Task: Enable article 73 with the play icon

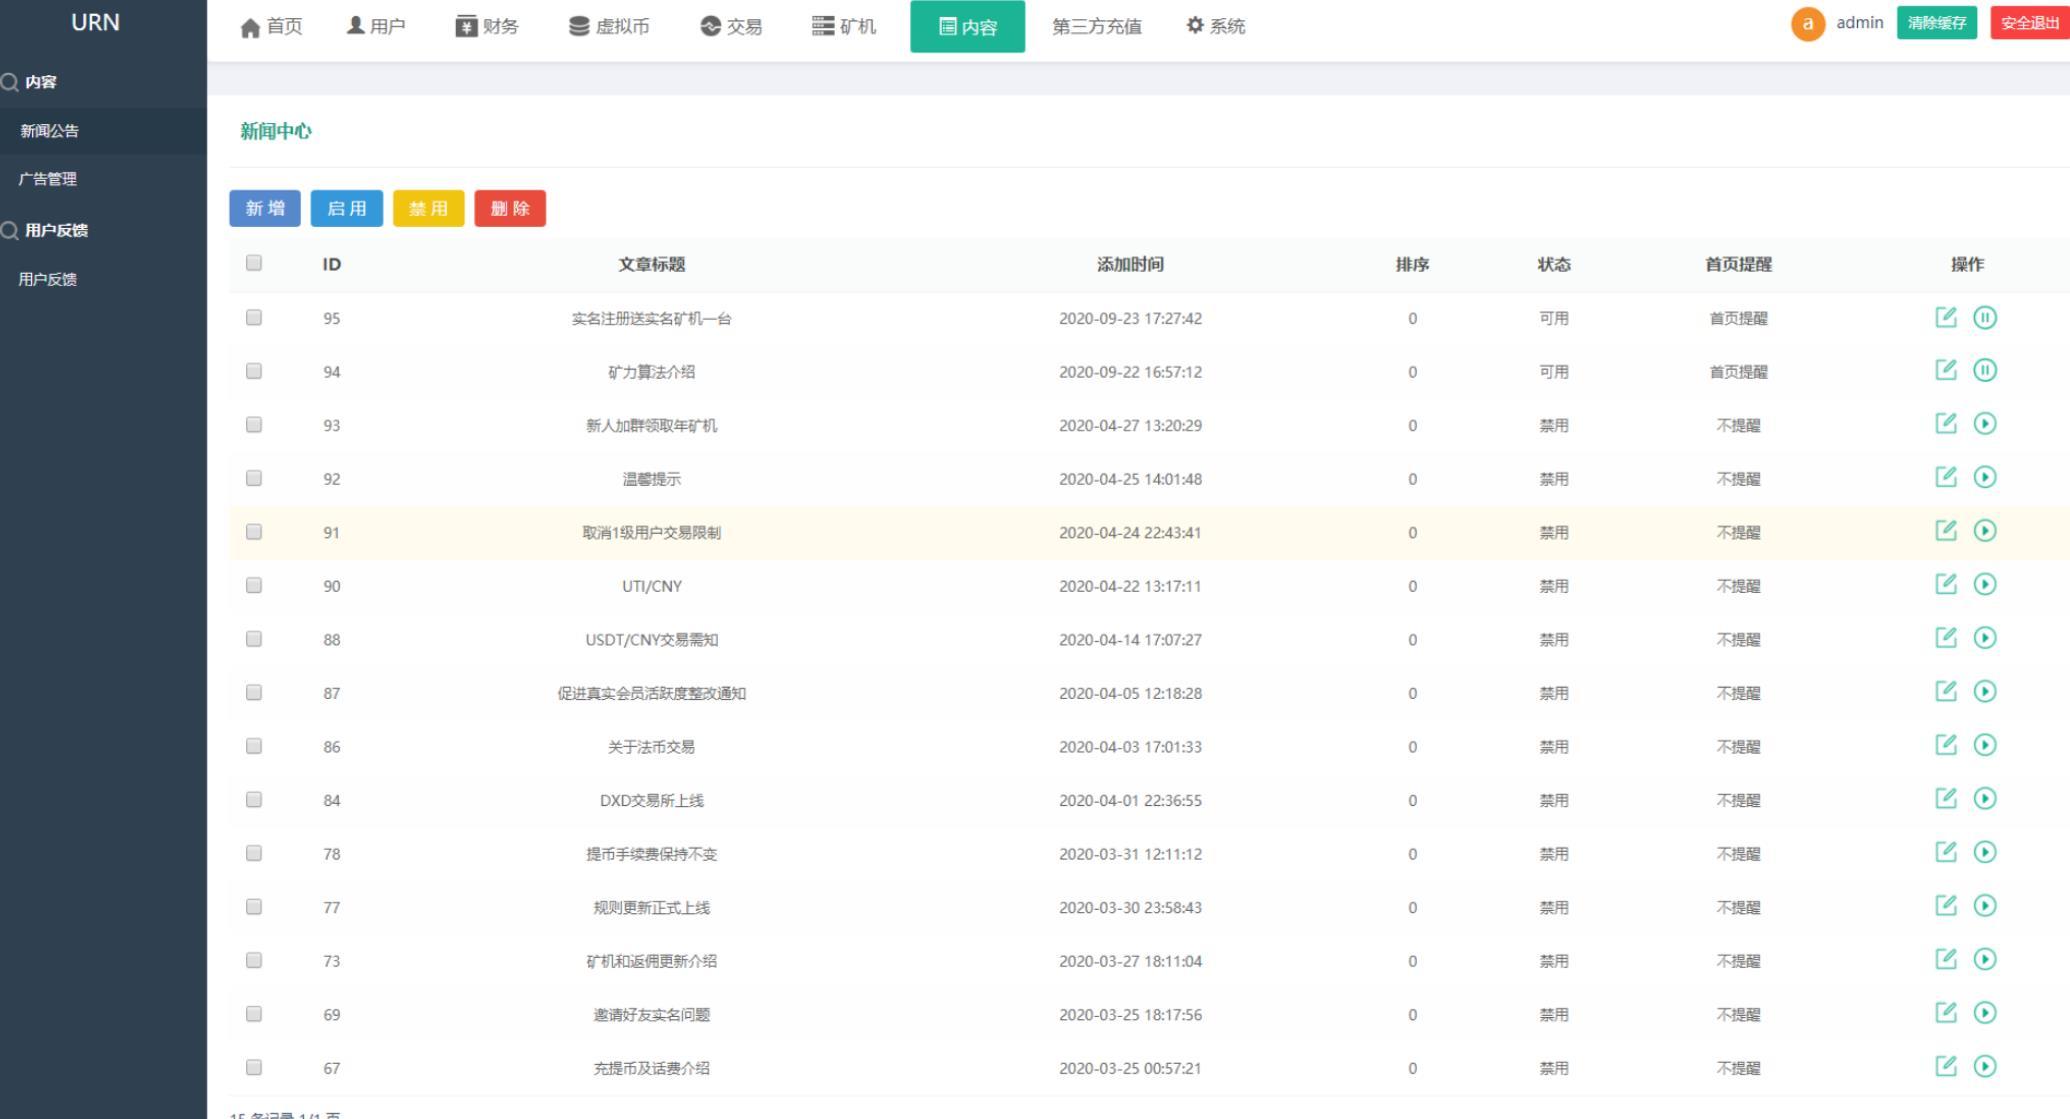Action: [x=1985, y=959]
